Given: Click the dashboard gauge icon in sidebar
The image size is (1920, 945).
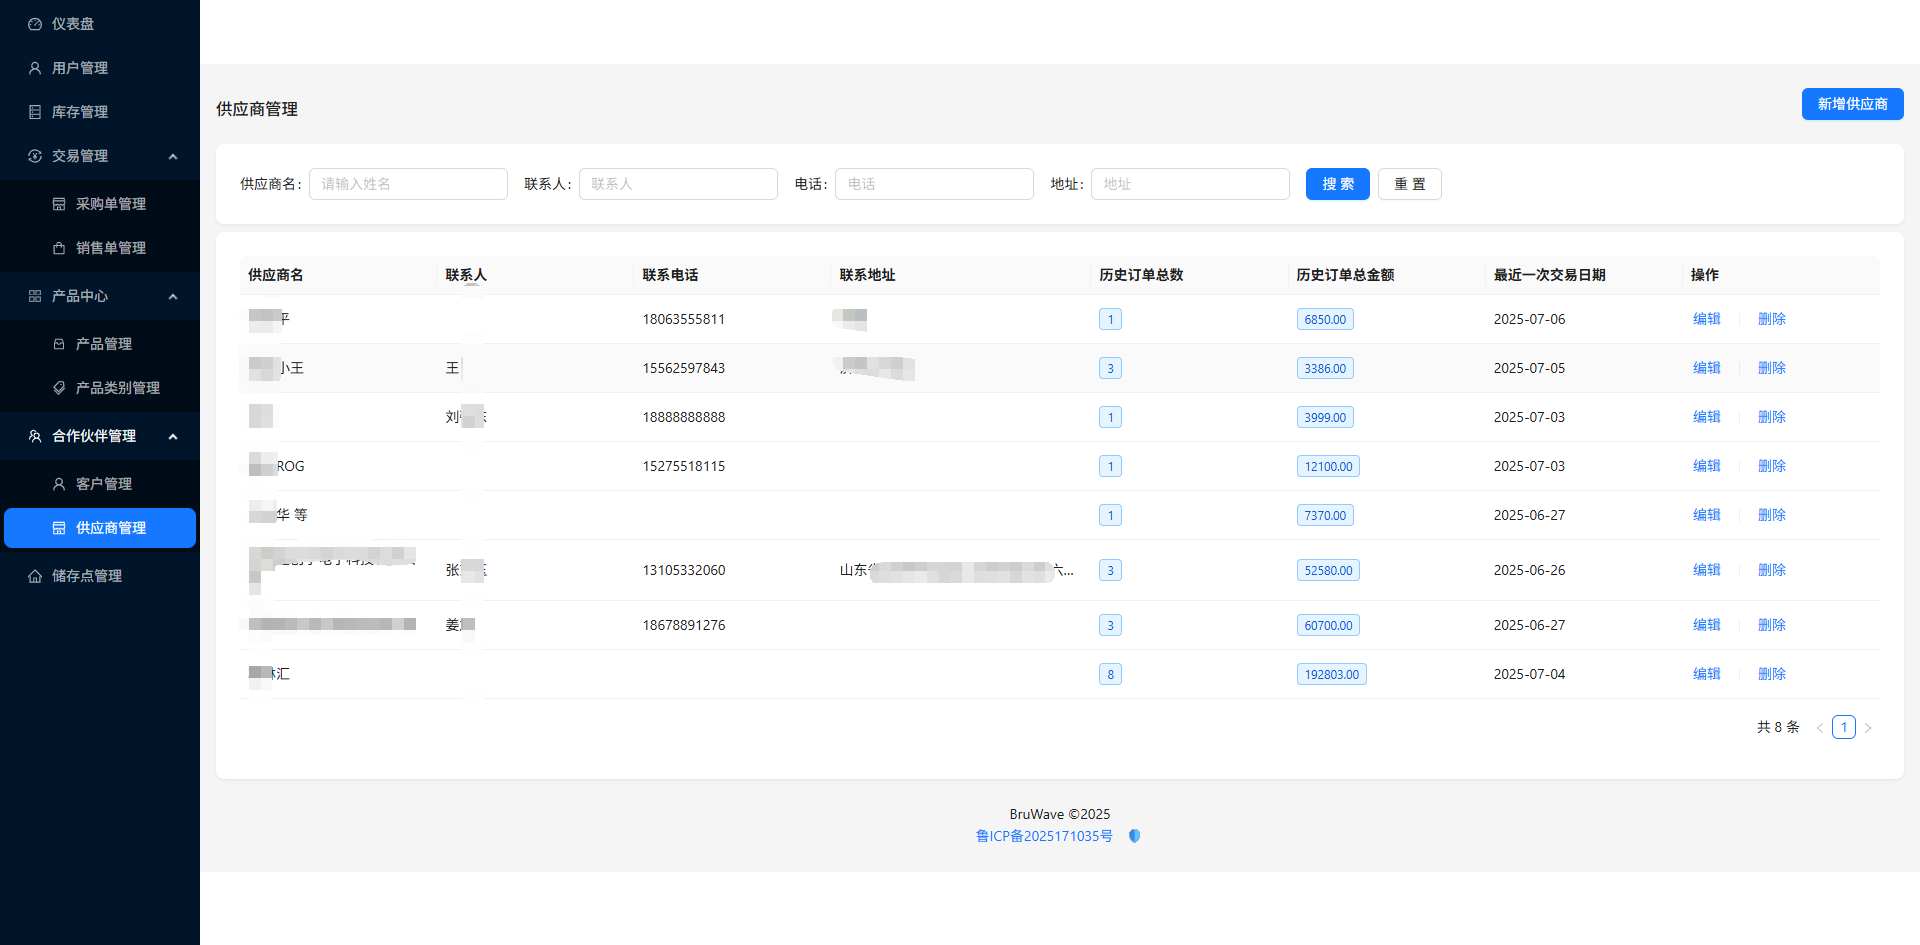Looking at the screenshot, I should [35, 24].
